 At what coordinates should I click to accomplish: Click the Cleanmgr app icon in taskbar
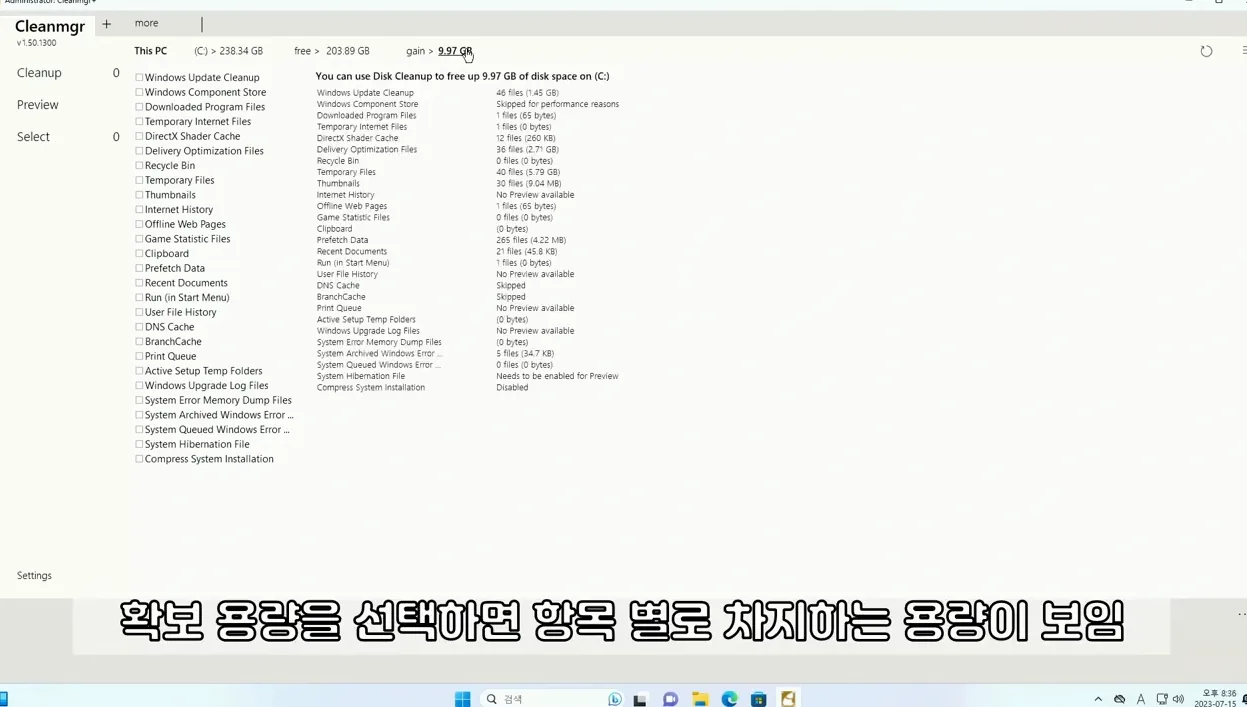(789, 699)
